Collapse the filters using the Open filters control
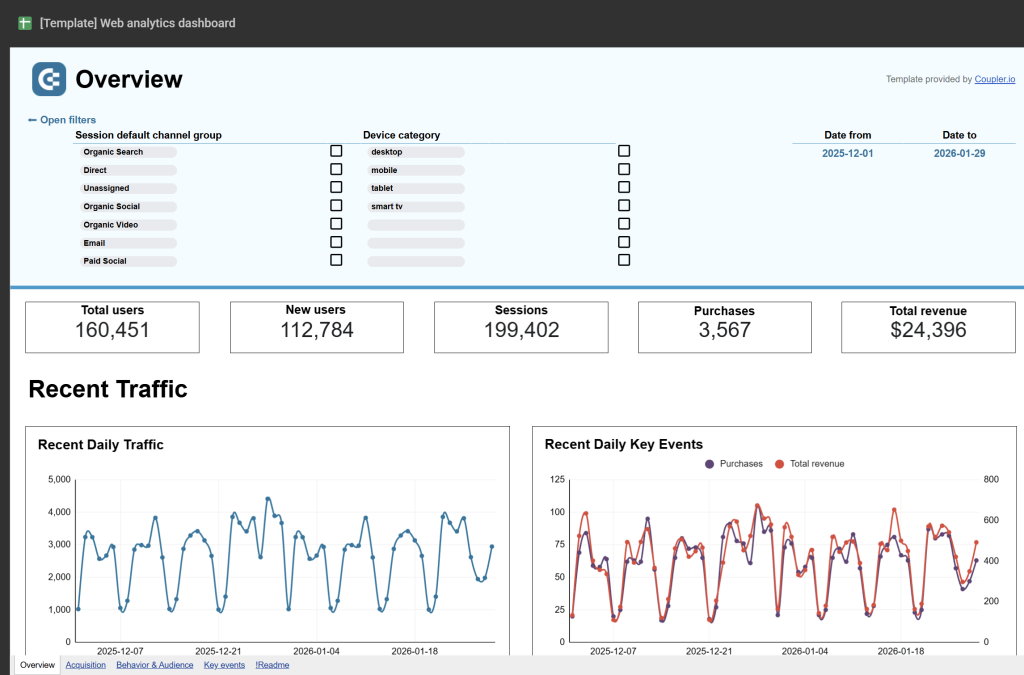The width and height of the screenshot is (1024, 675). (63, 119)
